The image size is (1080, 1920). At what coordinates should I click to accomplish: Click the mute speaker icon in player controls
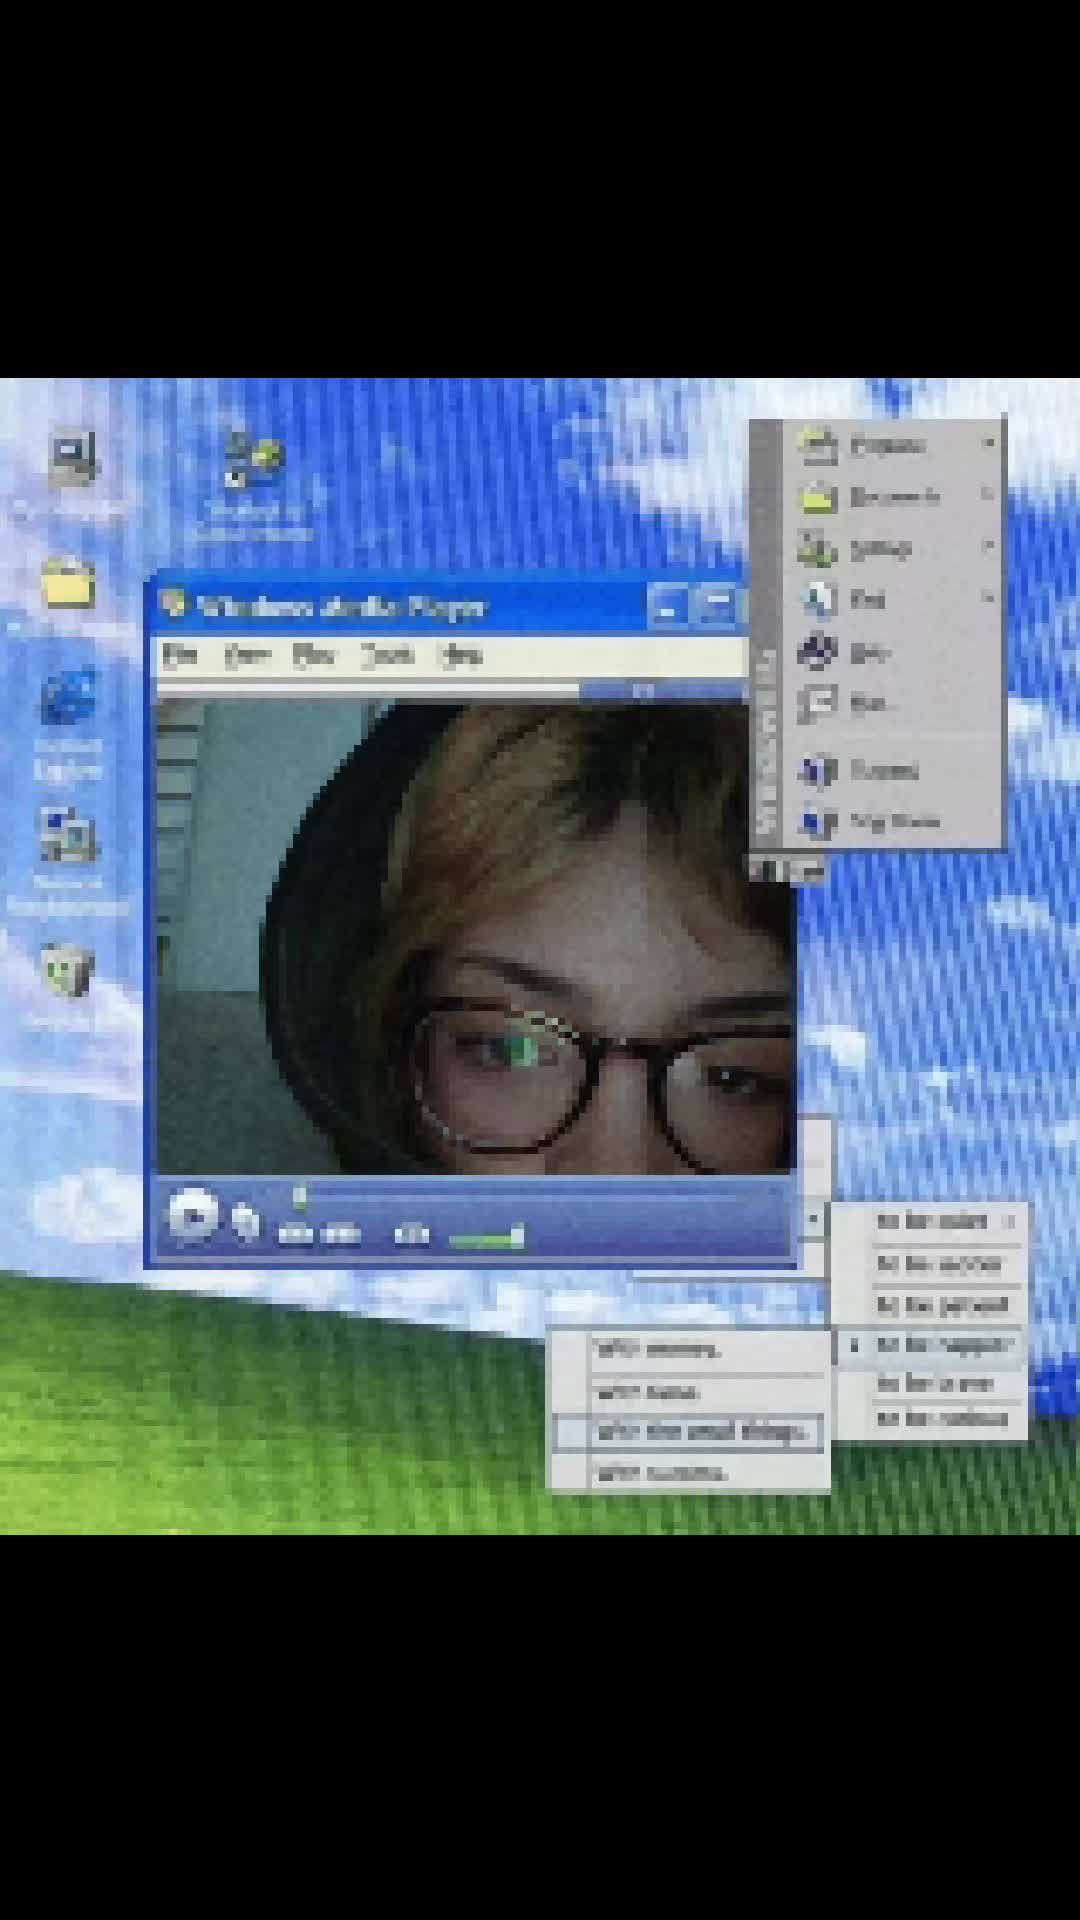(x=412, y=1235)
